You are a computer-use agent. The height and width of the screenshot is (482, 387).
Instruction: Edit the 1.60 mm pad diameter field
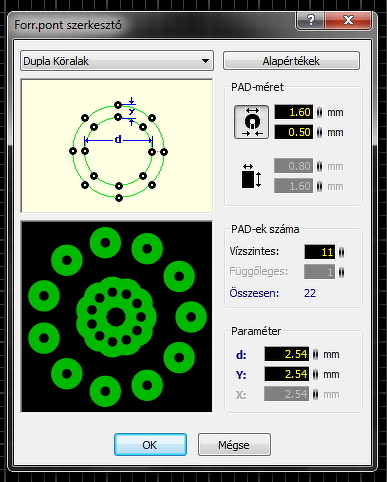point(293,112)
